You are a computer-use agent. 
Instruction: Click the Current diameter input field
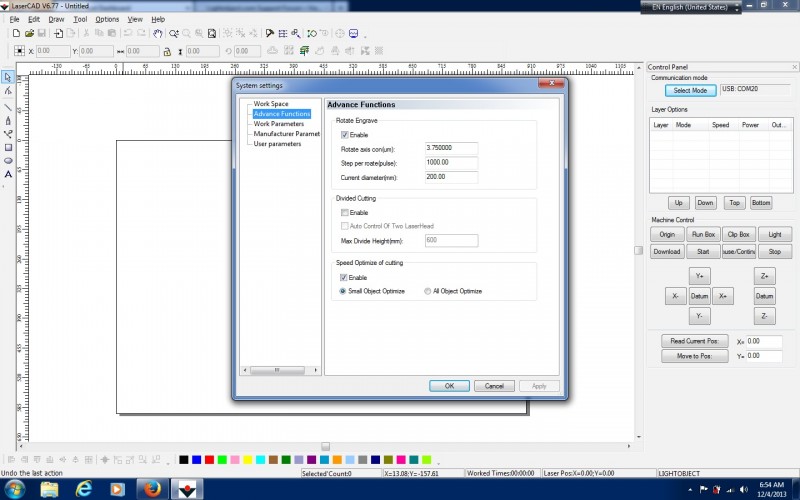[450, 176]
